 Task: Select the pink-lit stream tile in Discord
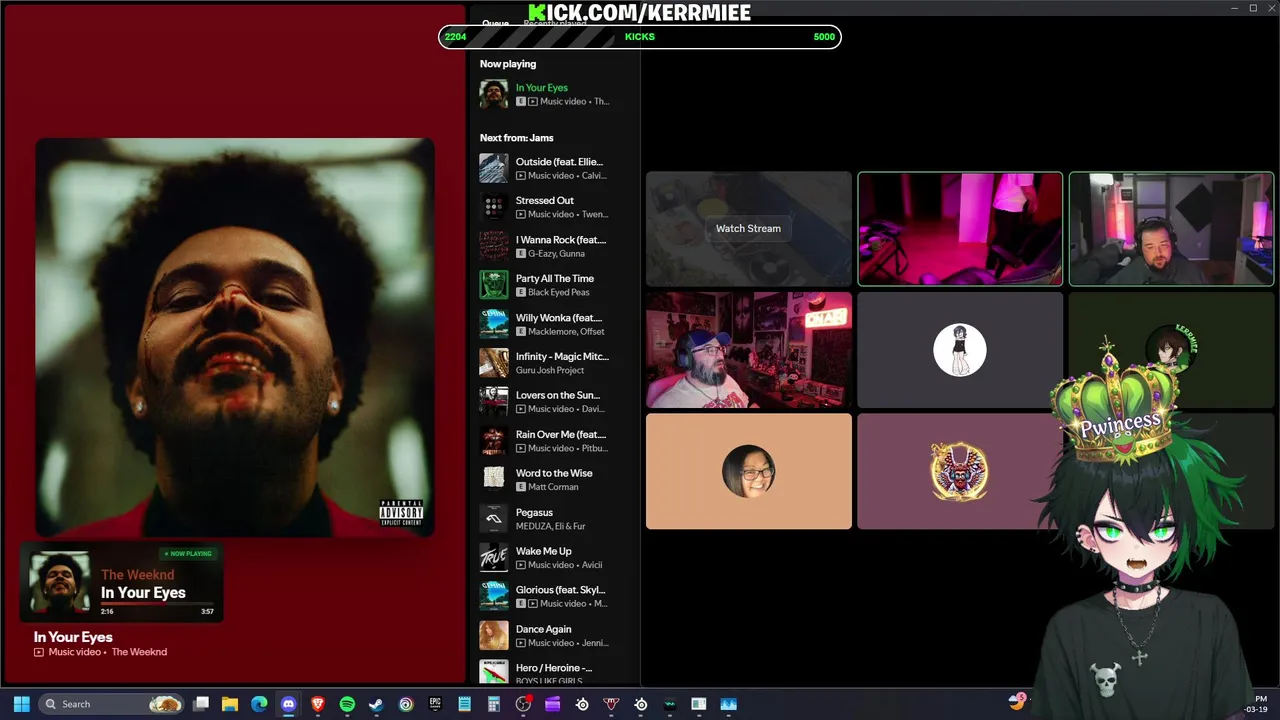point(960,229)
